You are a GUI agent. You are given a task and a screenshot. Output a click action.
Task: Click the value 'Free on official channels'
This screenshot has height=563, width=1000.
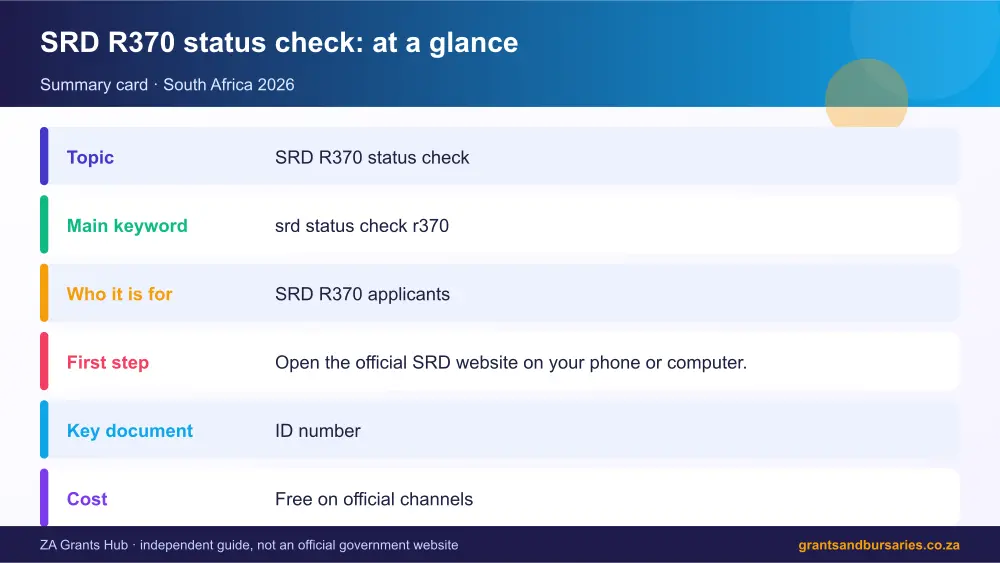pyautogui.click(x=374, y=499)
